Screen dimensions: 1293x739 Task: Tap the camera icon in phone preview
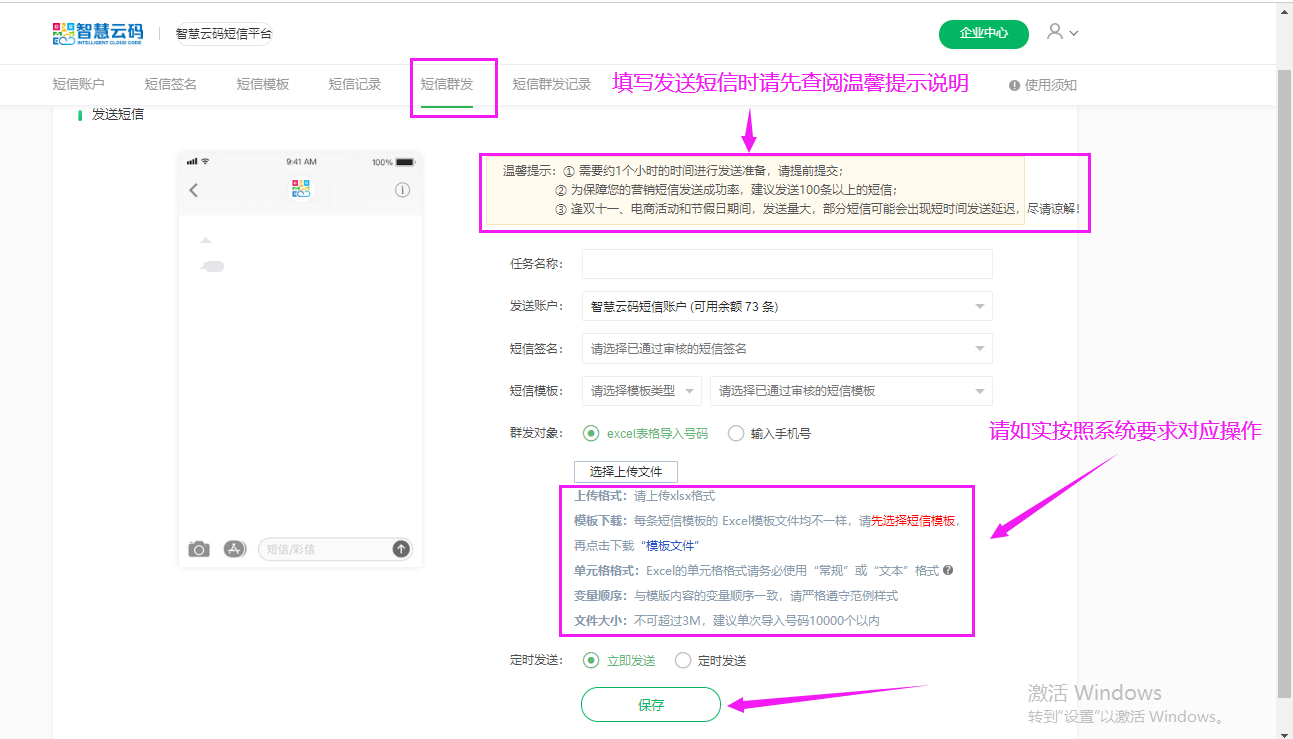click(x=199, y=549)
